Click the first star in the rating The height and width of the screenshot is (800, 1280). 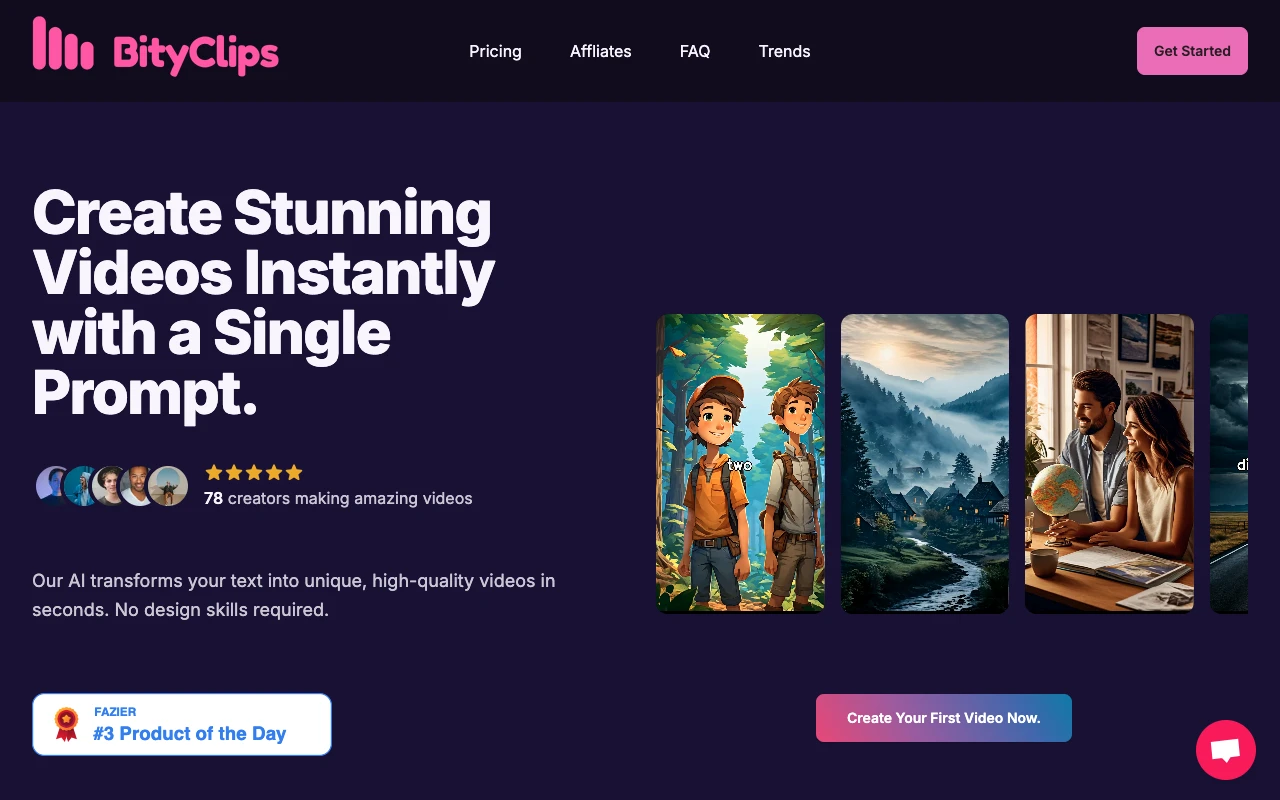coord(214,473)
